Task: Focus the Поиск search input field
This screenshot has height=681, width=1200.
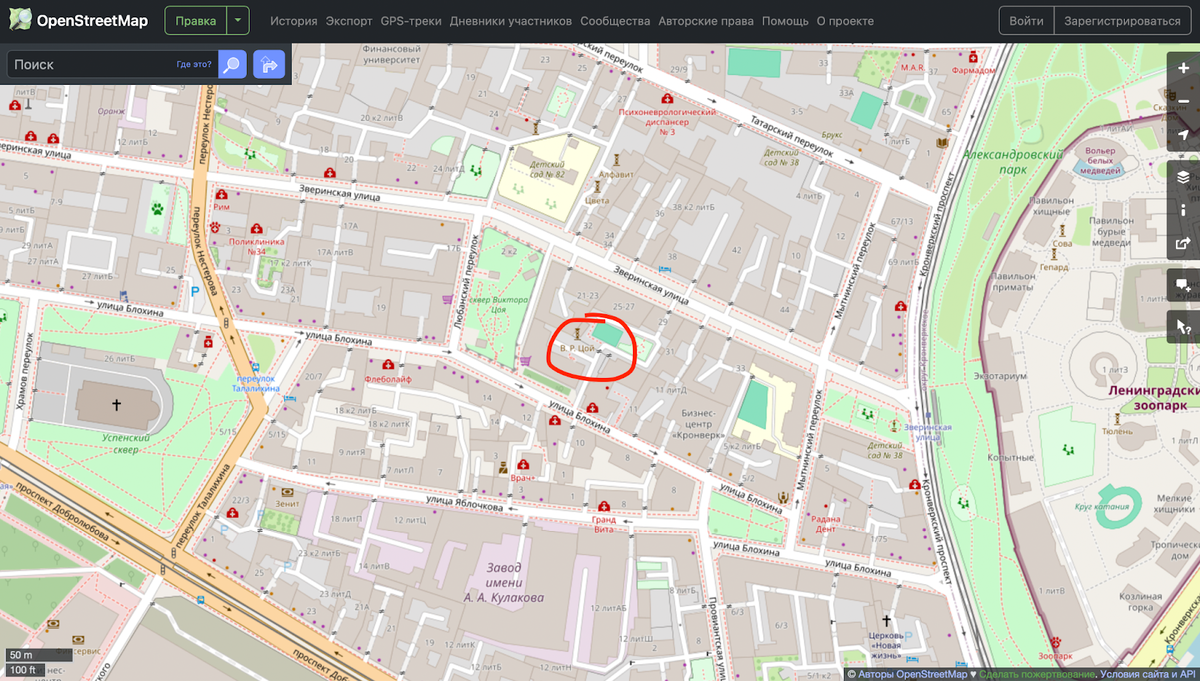Action: point(112,65)
